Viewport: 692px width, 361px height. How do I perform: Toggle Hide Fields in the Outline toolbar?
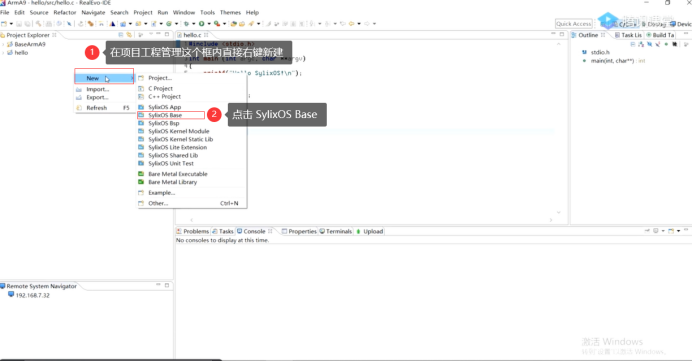[649, 44]
